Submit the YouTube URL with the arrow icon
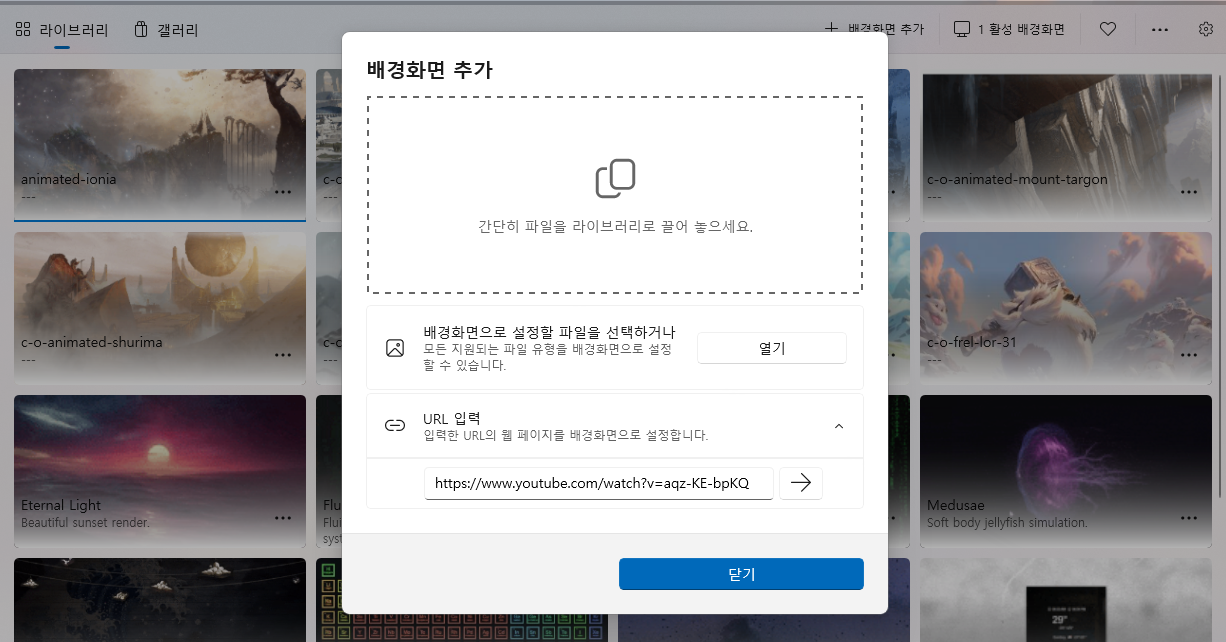 click(x=800, y=483)
